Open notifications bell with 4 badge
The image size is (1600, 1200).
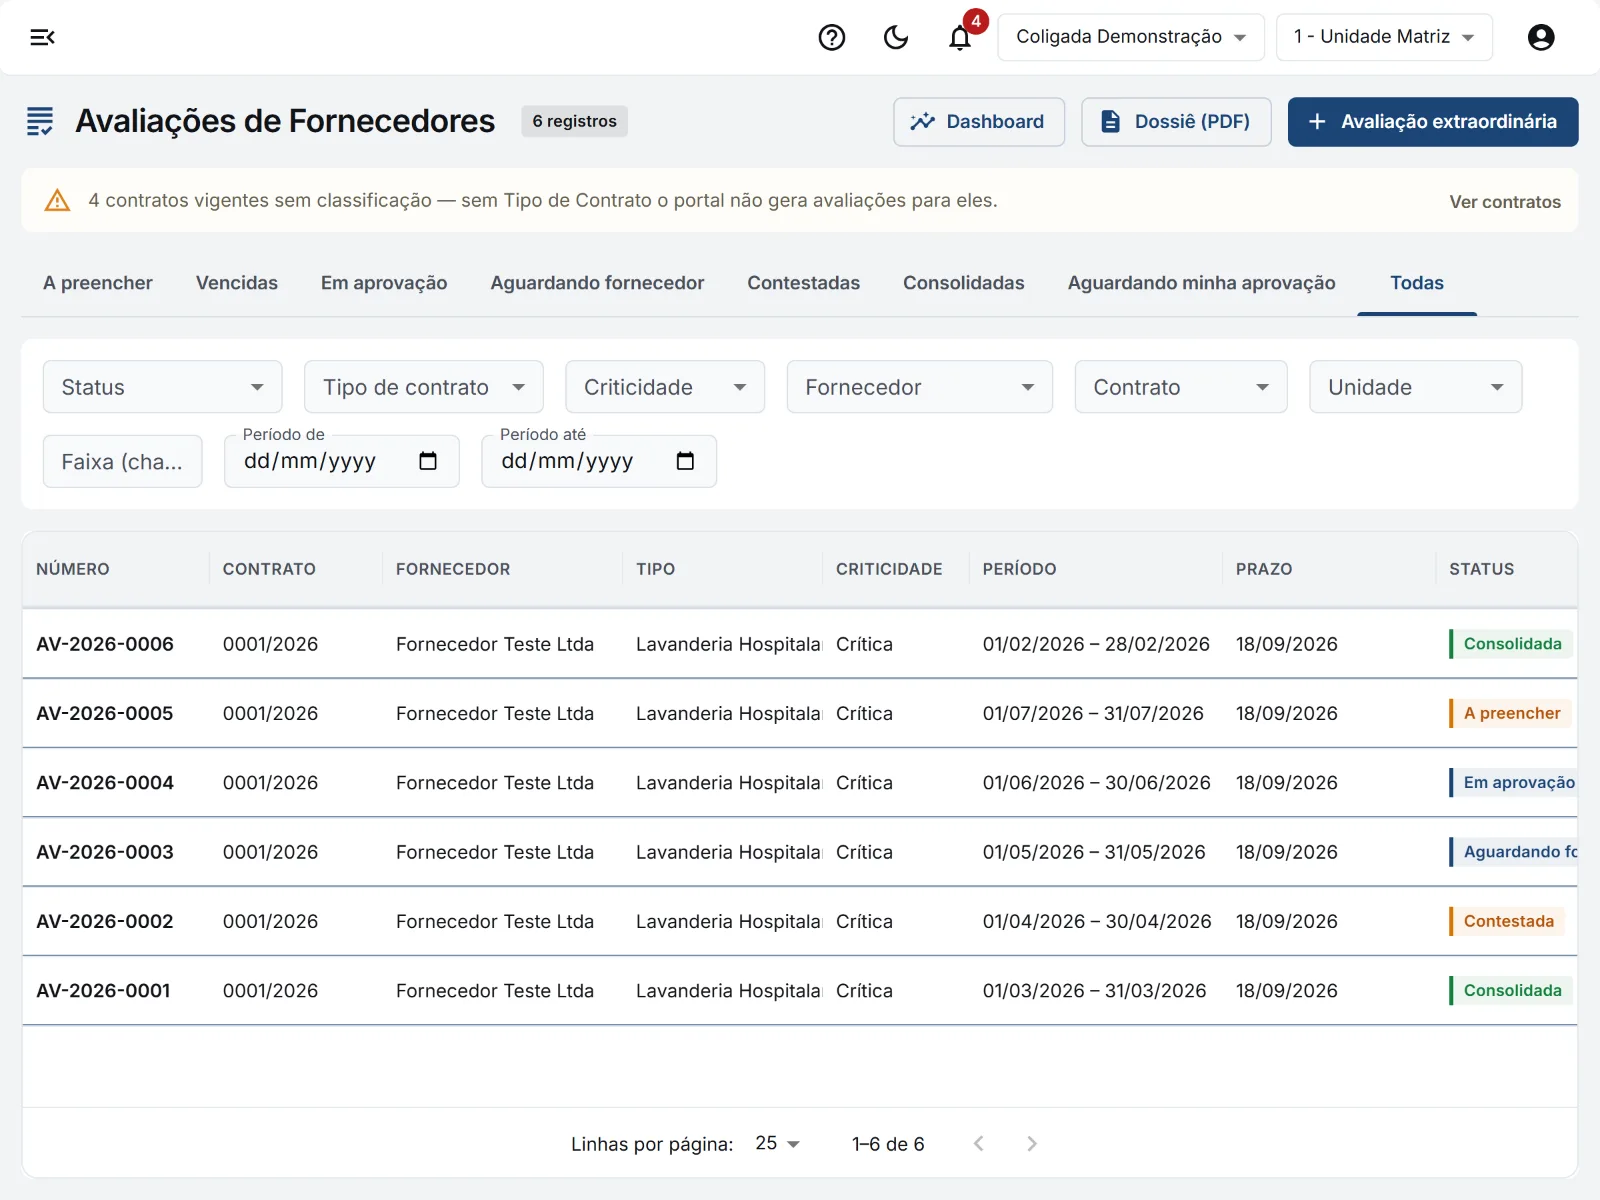pos(961,37)
